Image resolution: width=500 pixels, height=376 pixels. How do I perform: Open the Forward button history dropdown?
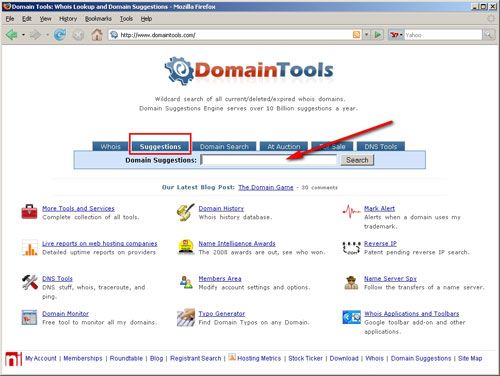(x=47, y=35)
